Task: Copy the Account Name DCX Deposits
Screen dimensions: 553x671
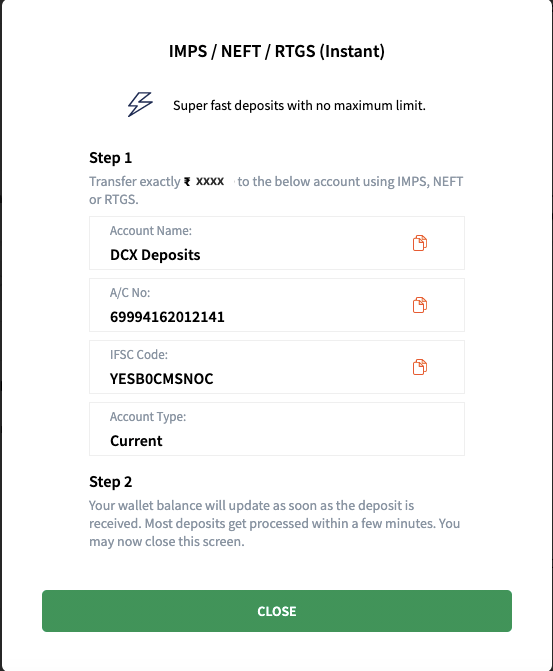Action: (x=419, y=243)
